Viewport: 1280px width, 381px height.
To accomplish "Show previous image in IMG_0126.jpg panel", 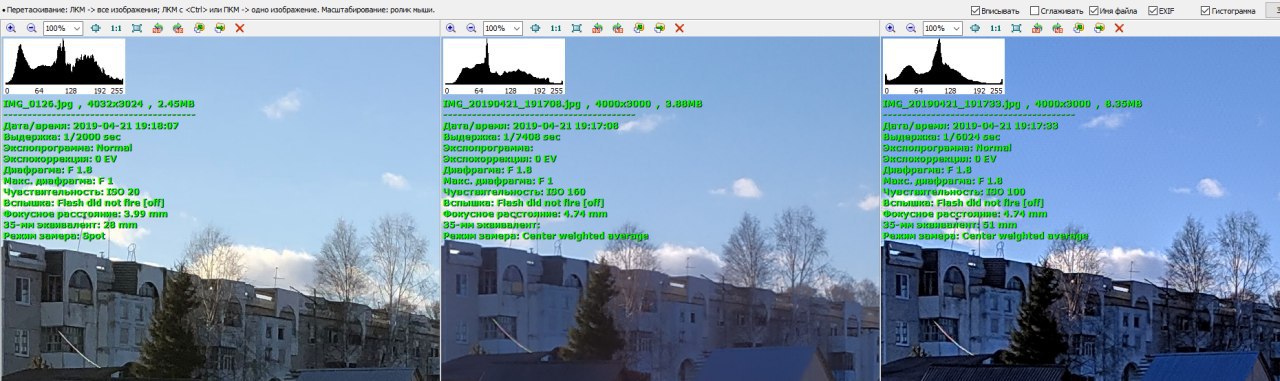I will coord(198,28).
